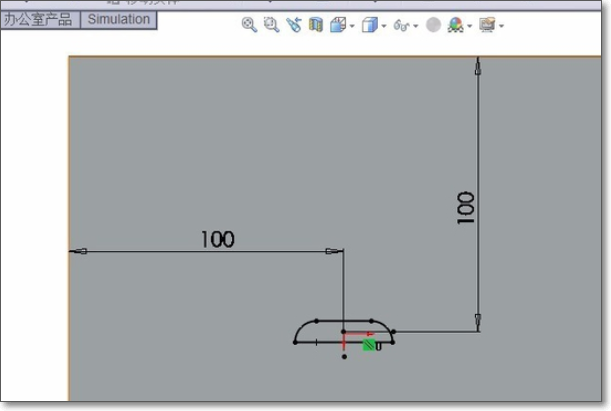This screenshot has height=411, width=611.
Task: Click the green sketch relation icon
Action: pyautogui.click(x=369, y=345)
